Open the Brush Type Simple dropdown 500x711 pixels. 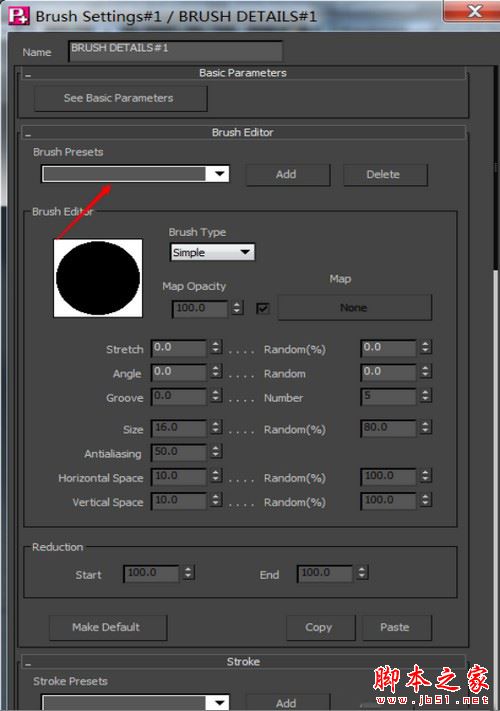pyautogui.click(x=213, y=252)
